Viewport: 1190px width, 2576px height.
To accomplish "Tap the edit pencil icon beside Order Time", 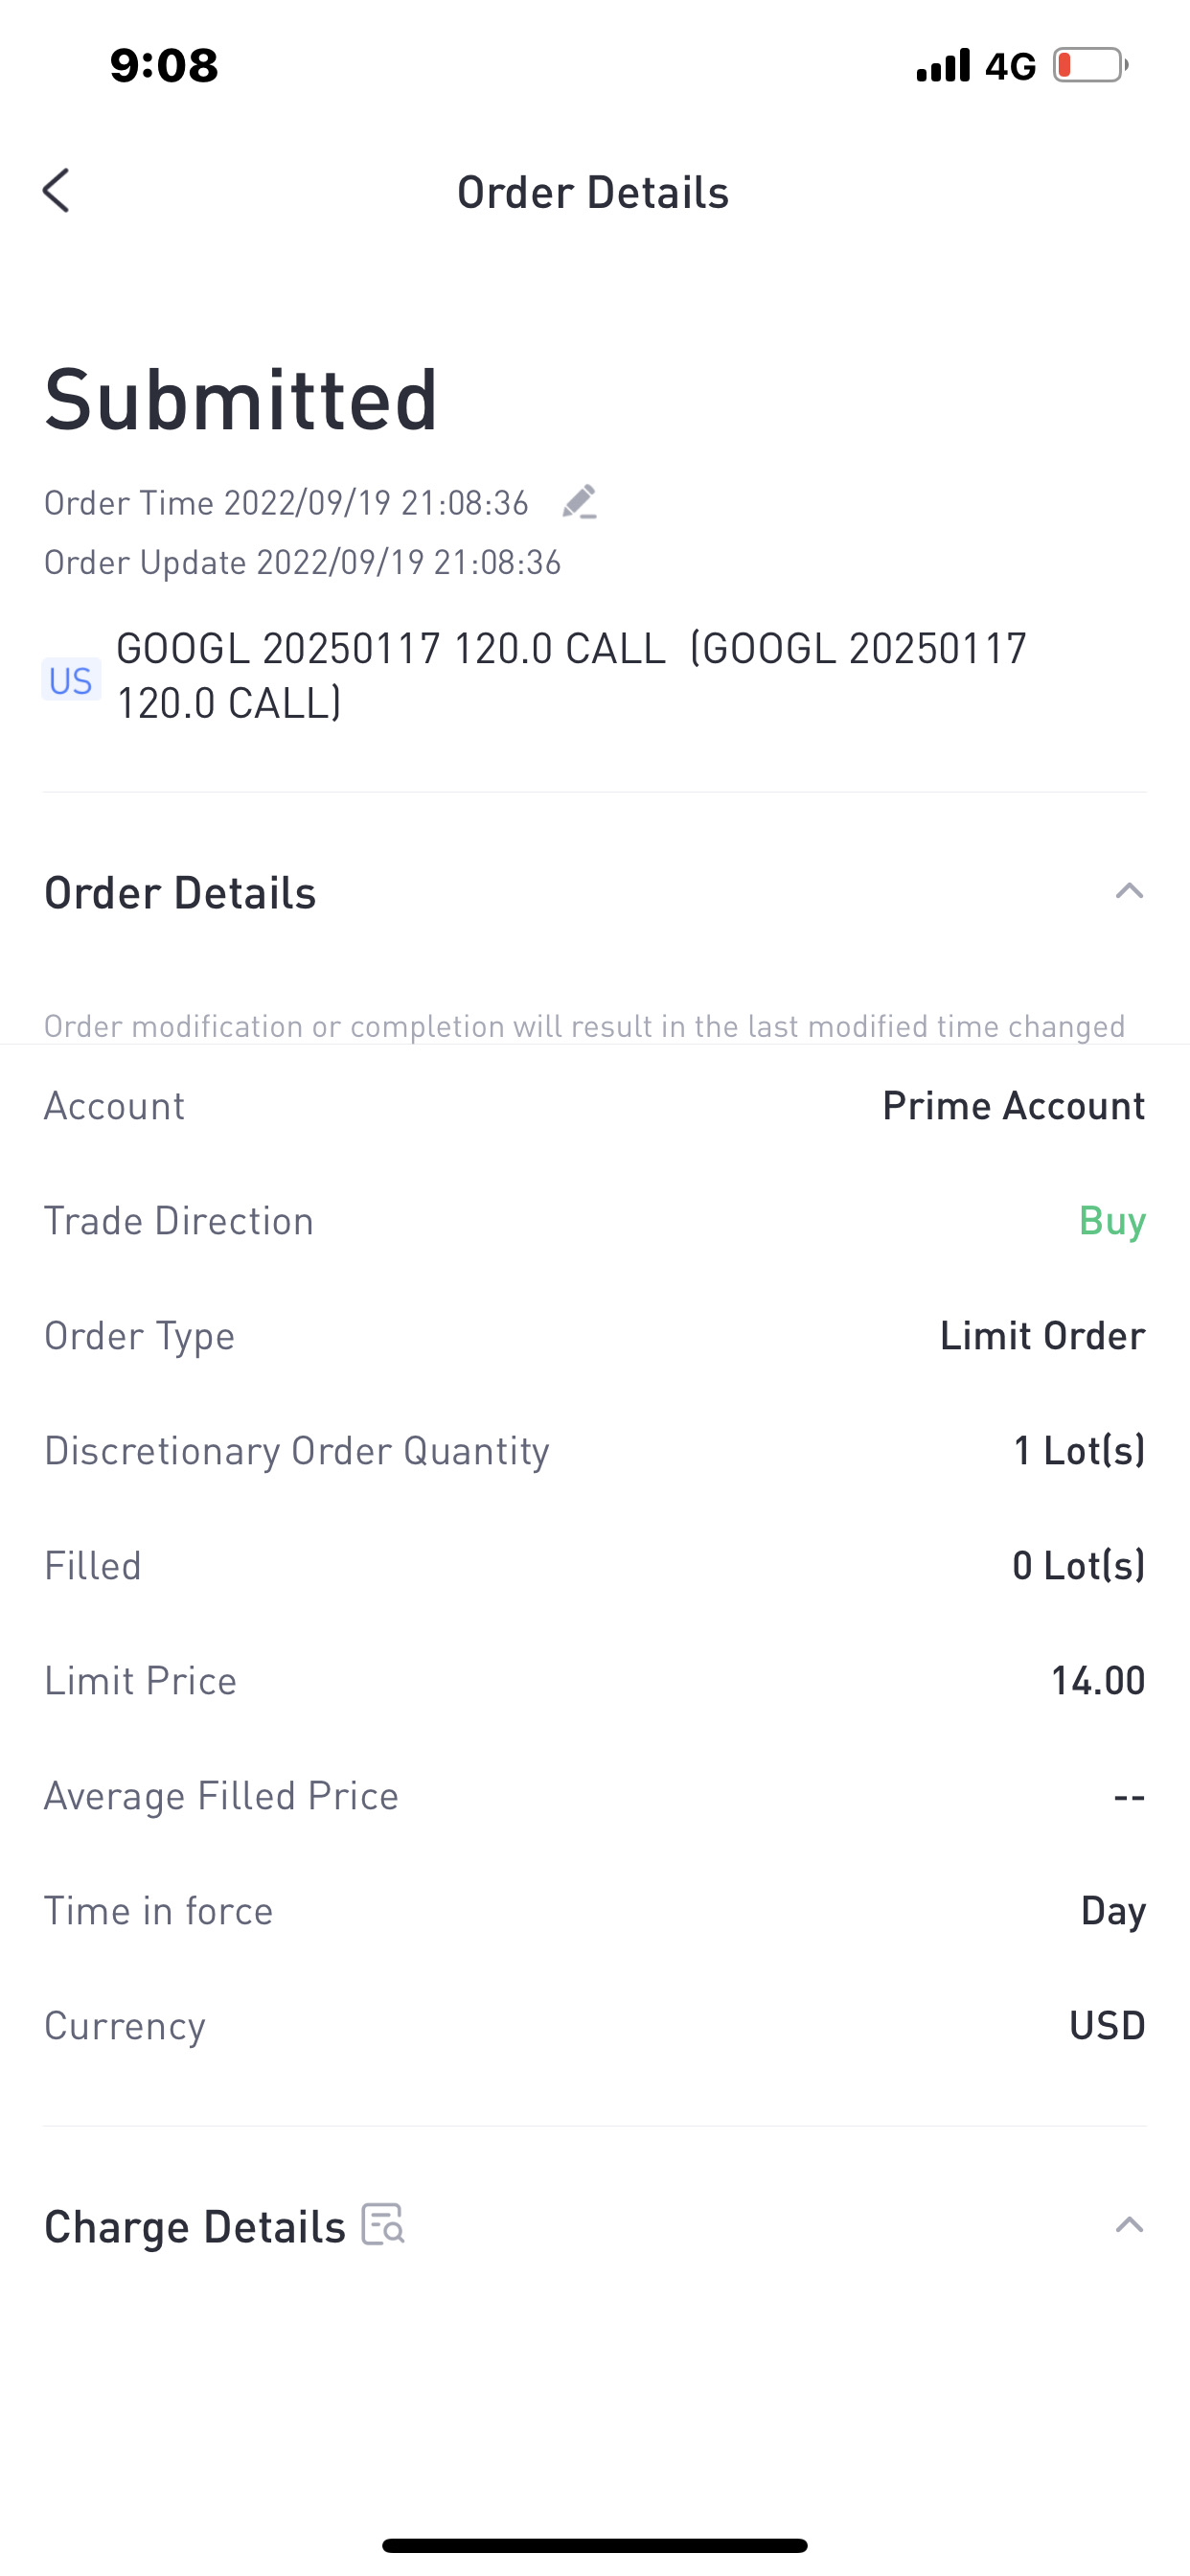I will coord(580,502).
